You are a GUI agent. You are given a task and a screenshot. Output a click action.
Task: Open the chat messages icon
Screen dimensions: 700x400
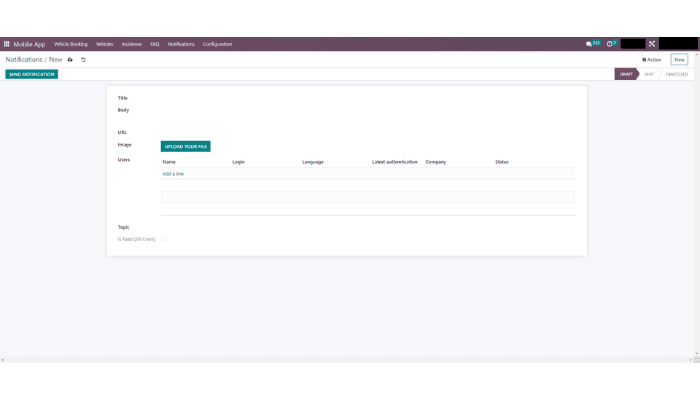(x=593, y=44)
